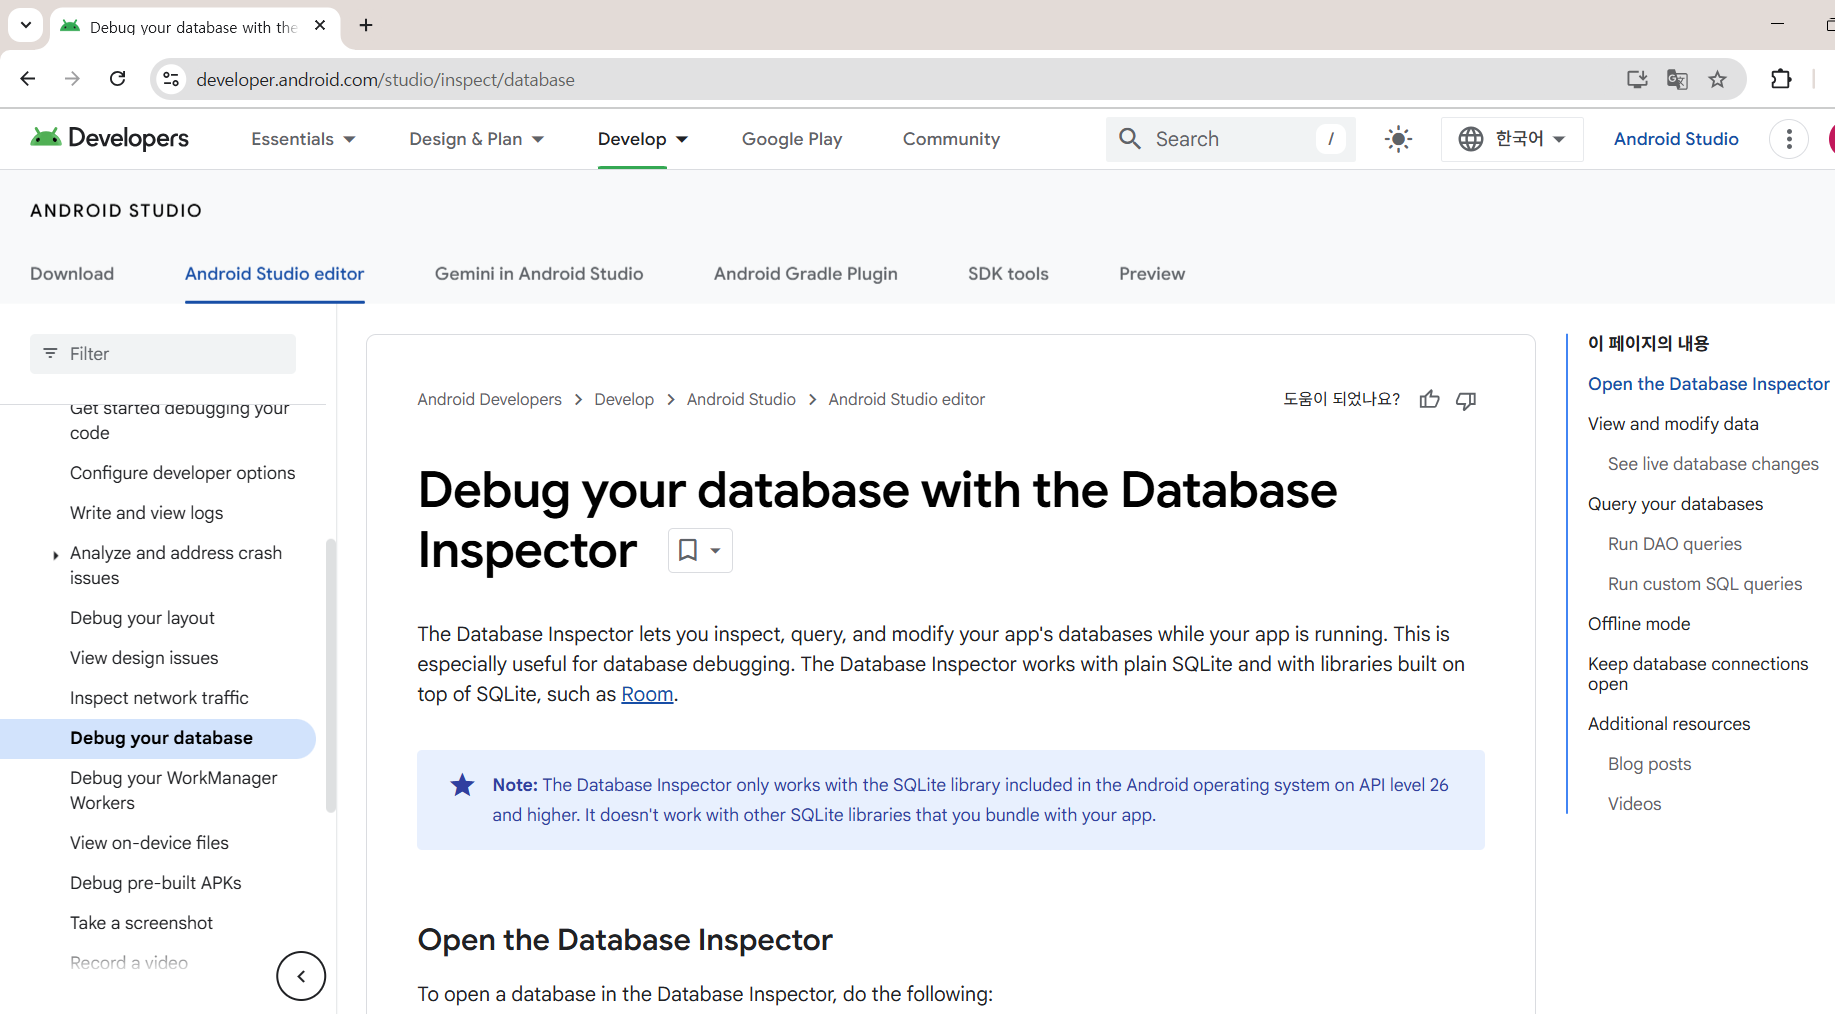The height and width of the screenshot is (1014, 1835).
Task: Click the Android Developers breadcrumb
Action: pos(489,399)
